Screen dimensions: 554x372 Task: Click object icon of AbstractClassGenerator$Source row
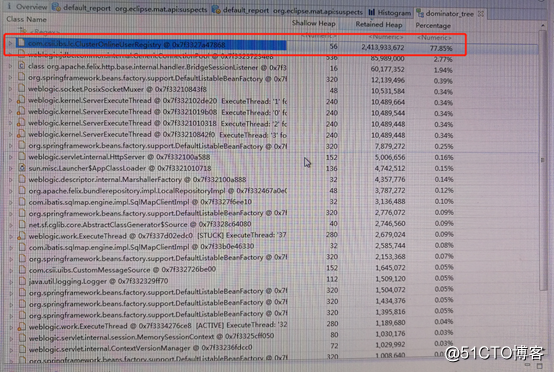tap(22, 224)
